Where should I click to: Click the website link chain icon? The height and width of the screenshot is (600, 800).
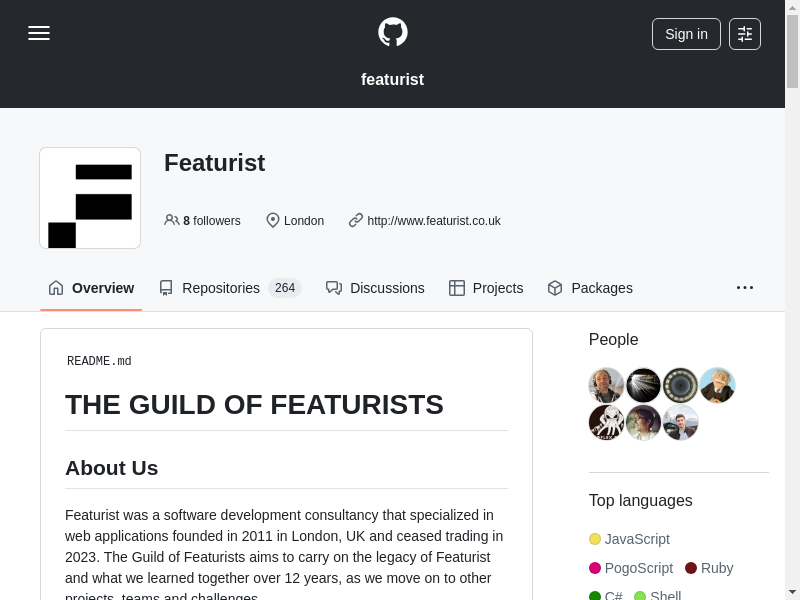click(x=356, y=220)
